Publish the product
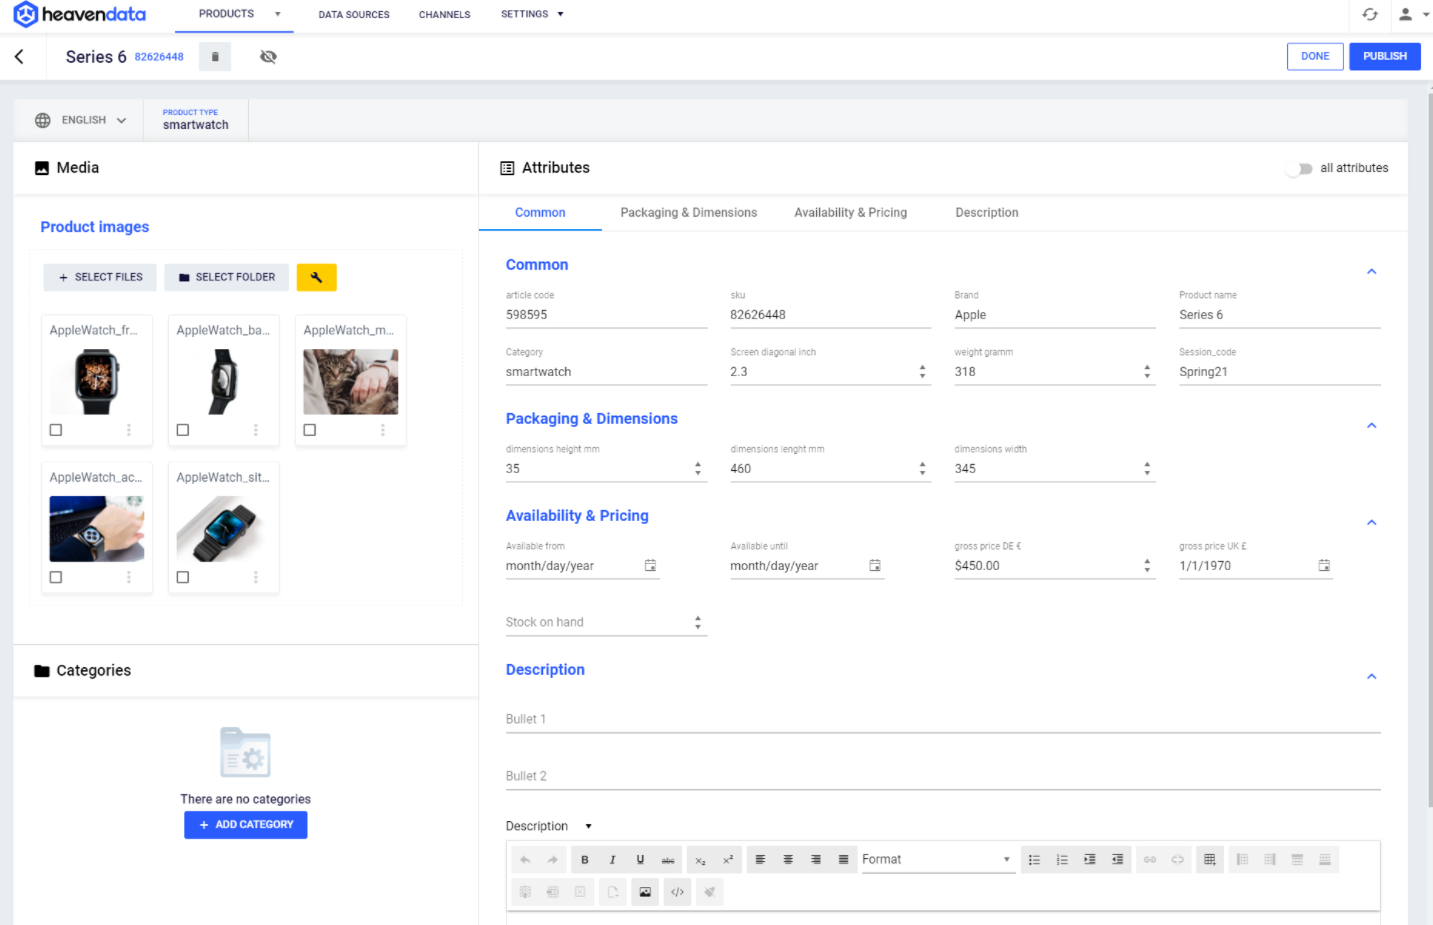Screen dimensions: 1433x925 pos(1384,56)
